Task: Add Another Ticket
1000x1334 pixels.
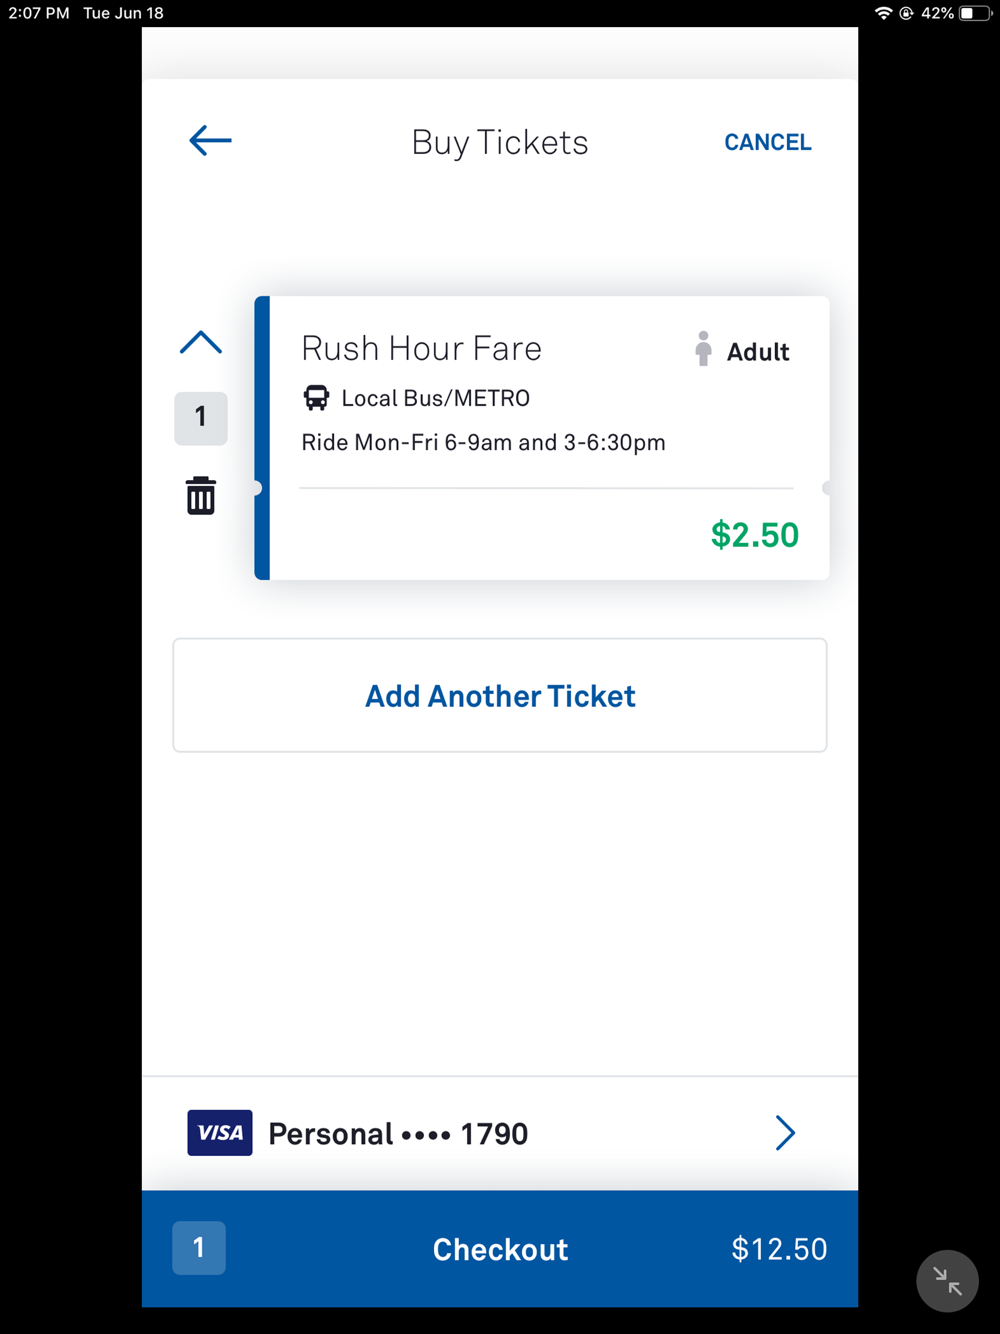Action: pyautogui.click(x=500, y=695)
